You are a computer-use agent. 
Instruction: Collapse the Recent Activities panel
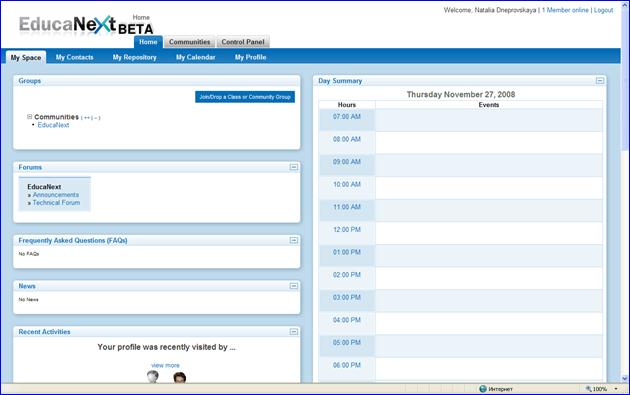(x=294, y=332)
